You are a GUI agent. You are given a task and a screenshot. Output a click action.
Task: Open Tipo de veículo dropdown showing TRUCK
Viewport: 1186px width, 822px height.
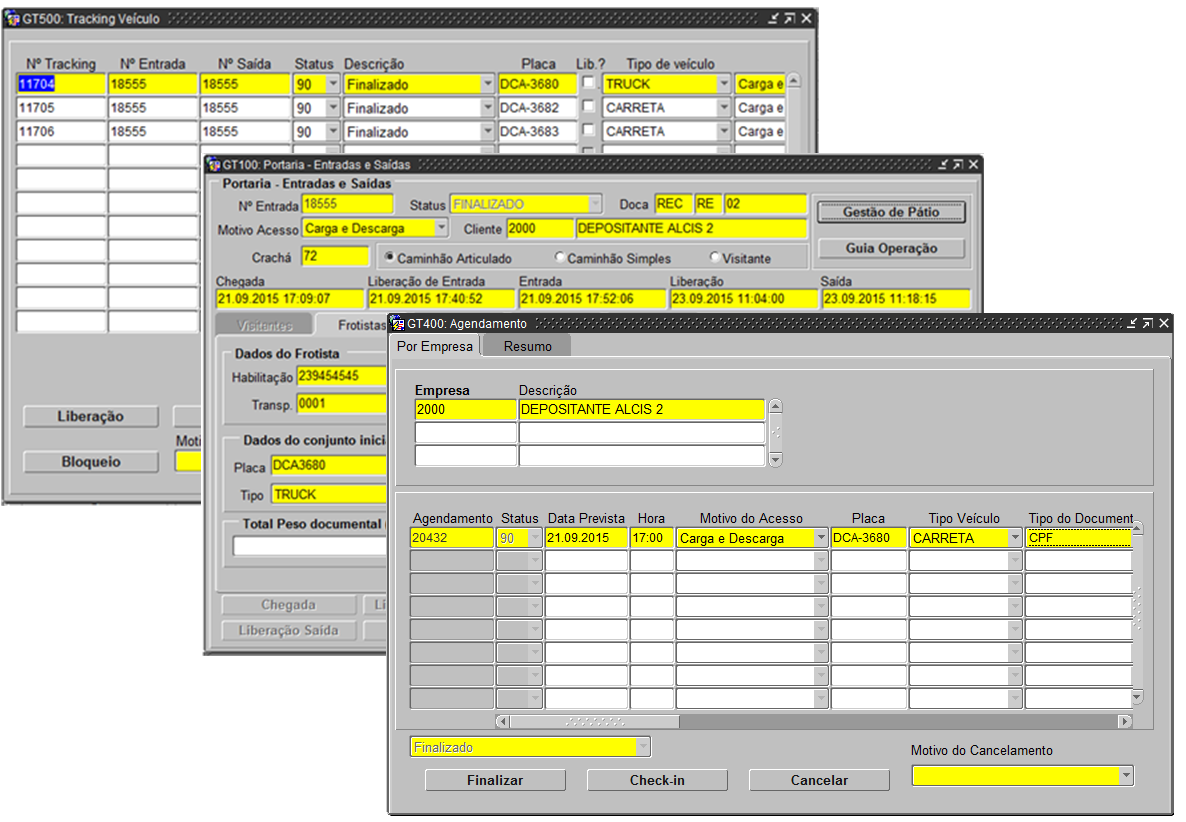point(724,84)
